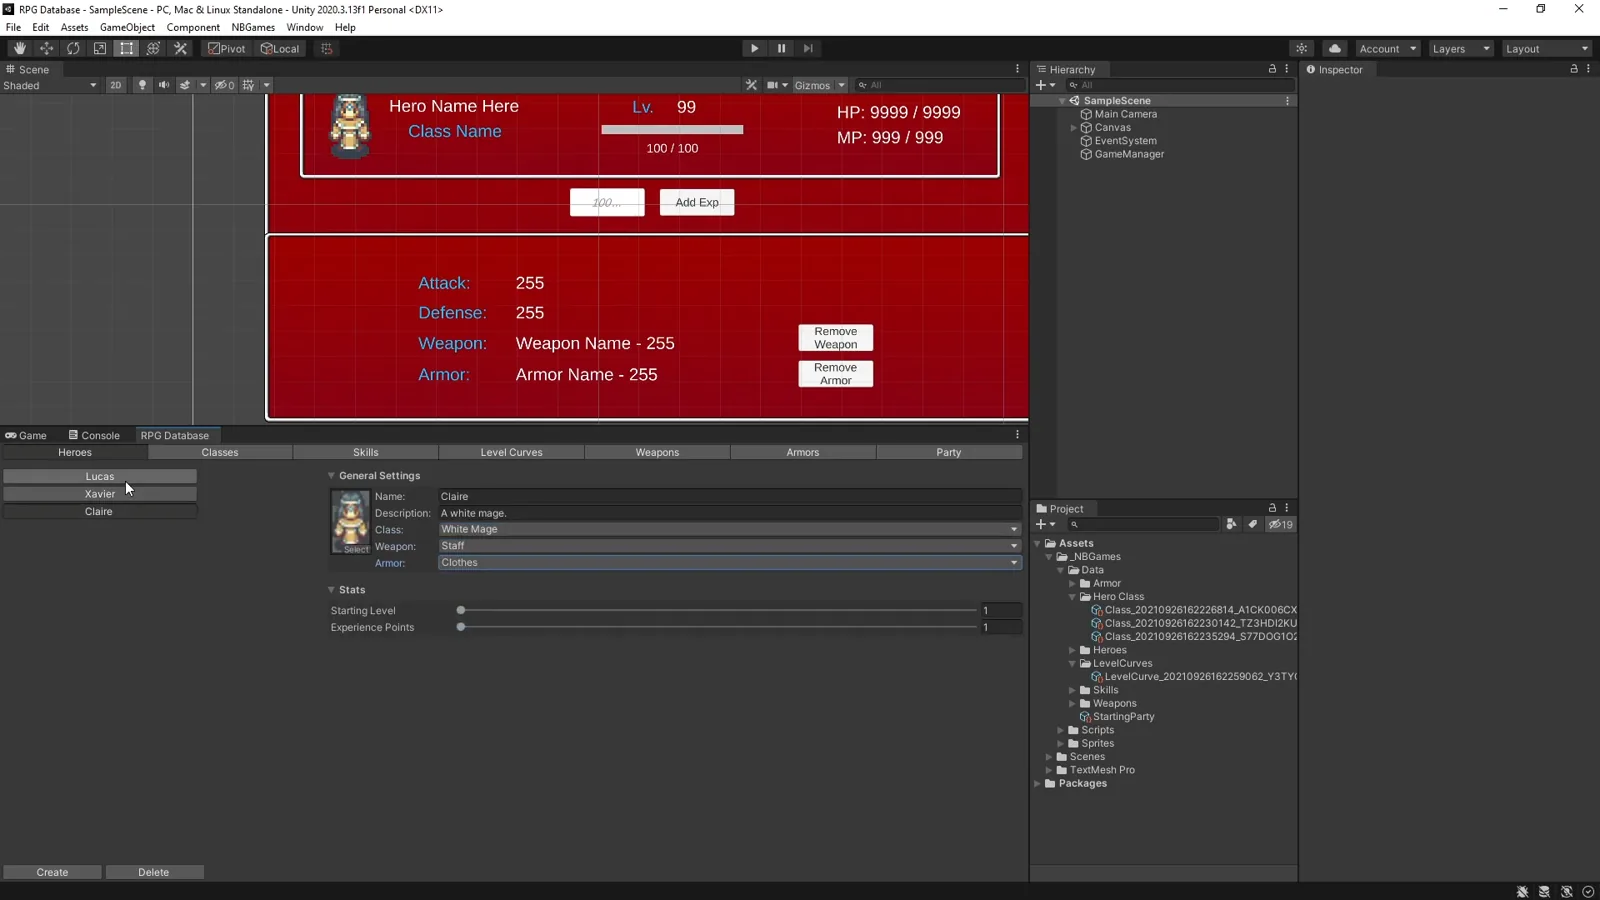
Task: Click the grid snapping icon in toolbar
Action: pos(326,48)
